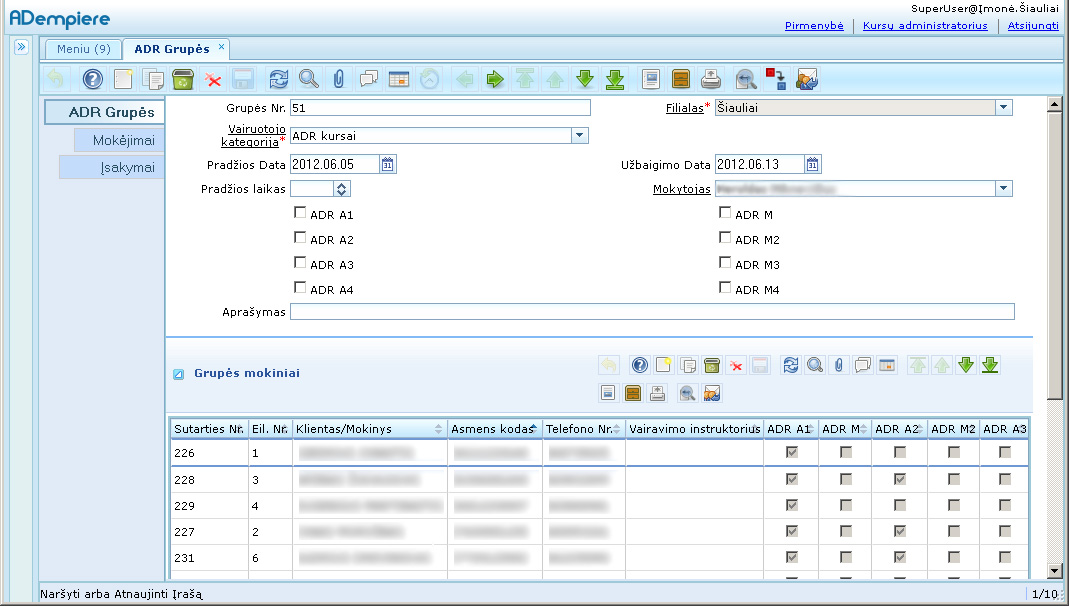Check the ADR A4 form checkbox
The height and width of the screenshot is (606, 1069).
300,288
